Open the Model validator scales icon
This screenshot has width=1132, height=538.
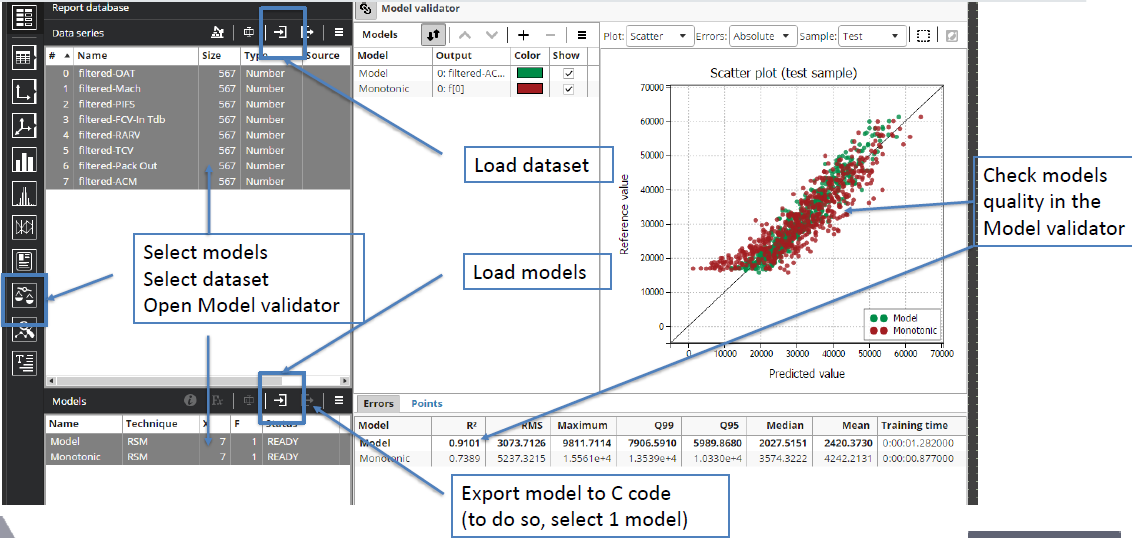25,295
